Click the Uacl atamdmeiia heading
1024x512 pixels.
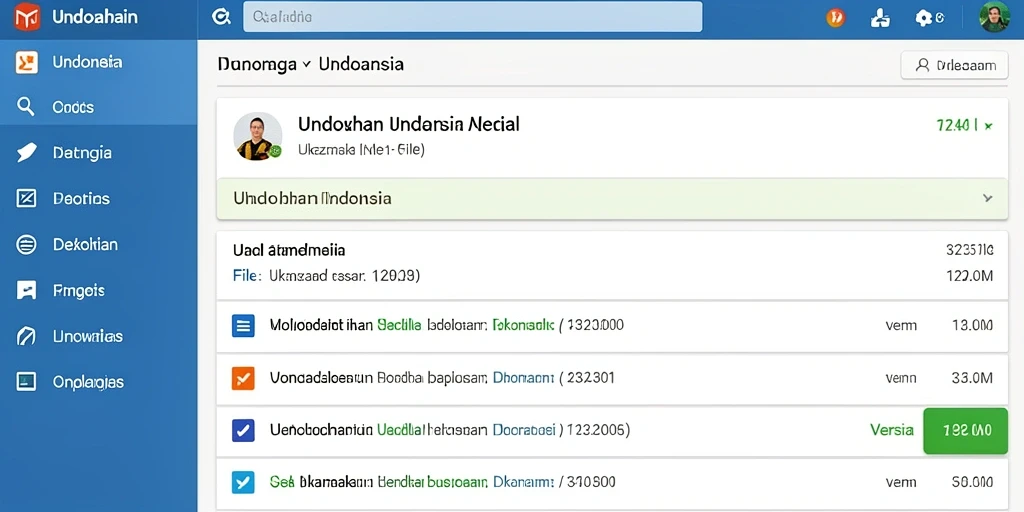click(289, 249)
